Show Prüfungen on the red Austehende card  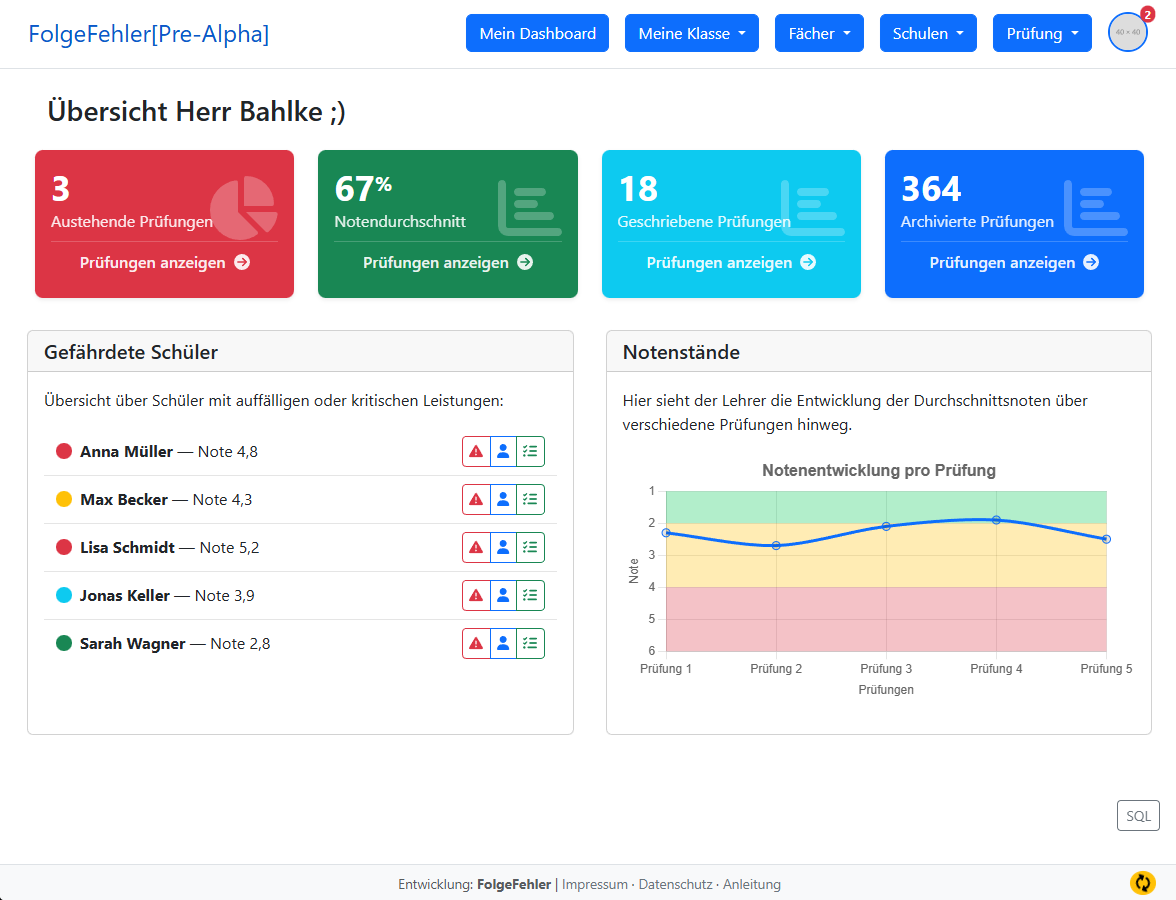(x=164, y=263)
